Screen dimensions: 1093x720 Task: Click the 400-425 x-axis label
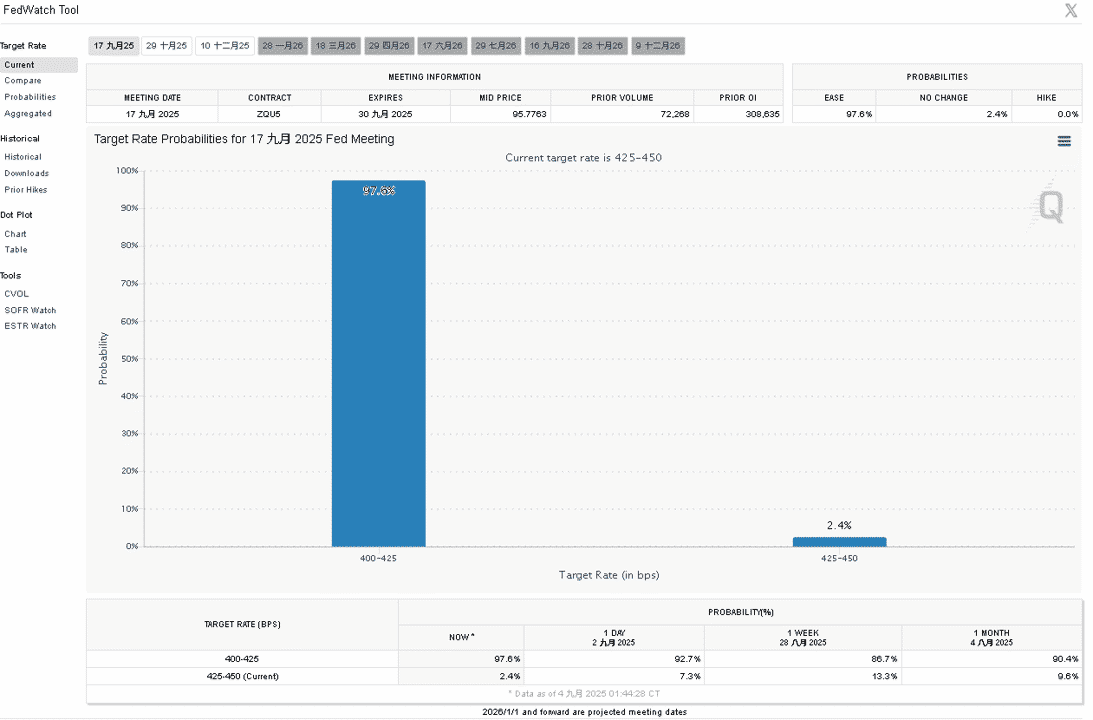[x=379, y=558]
